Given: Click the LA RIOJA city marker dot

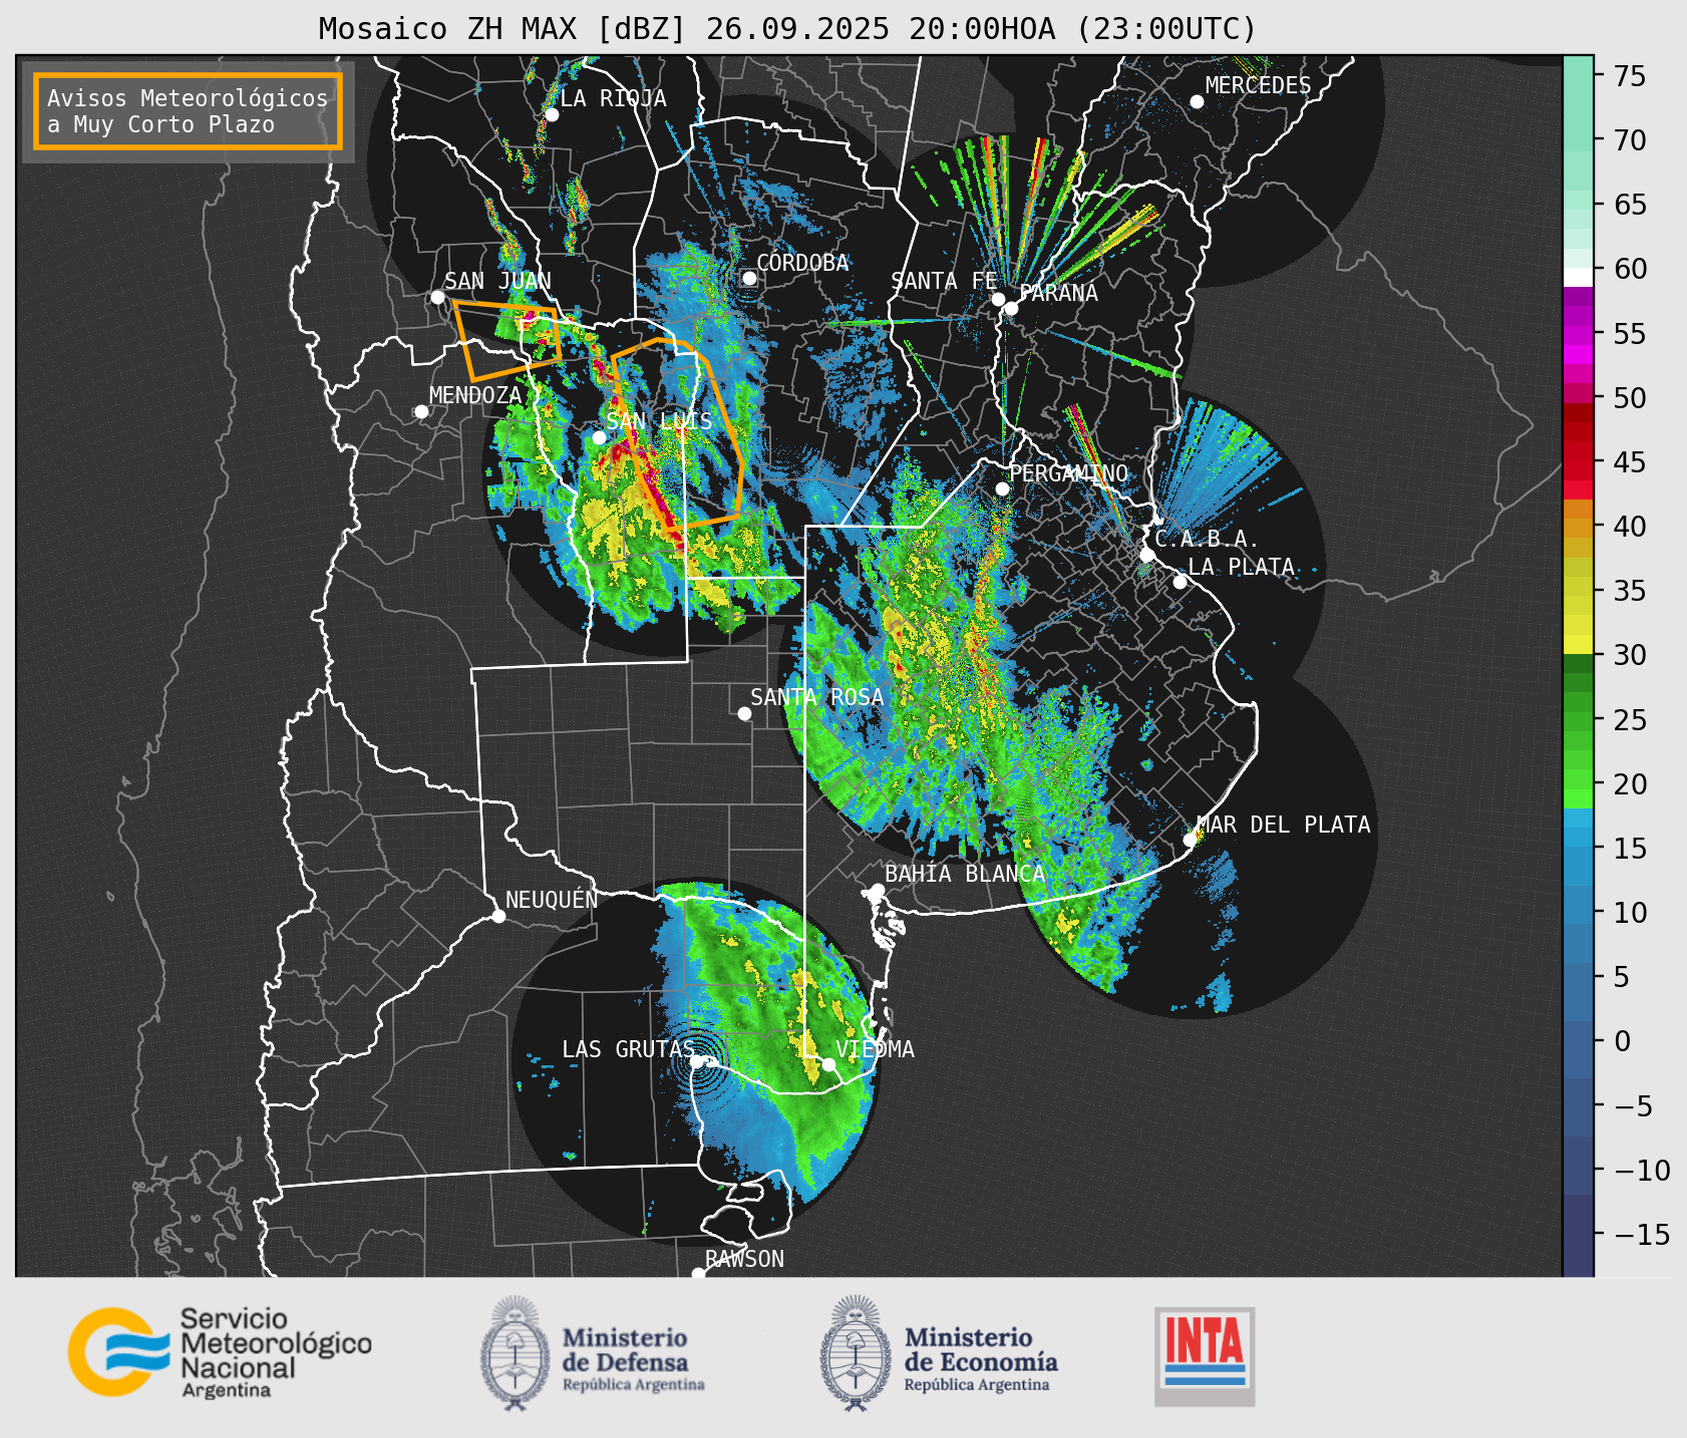Looking at the screenshot, I should pyautogui.click(x=551, y=115).
